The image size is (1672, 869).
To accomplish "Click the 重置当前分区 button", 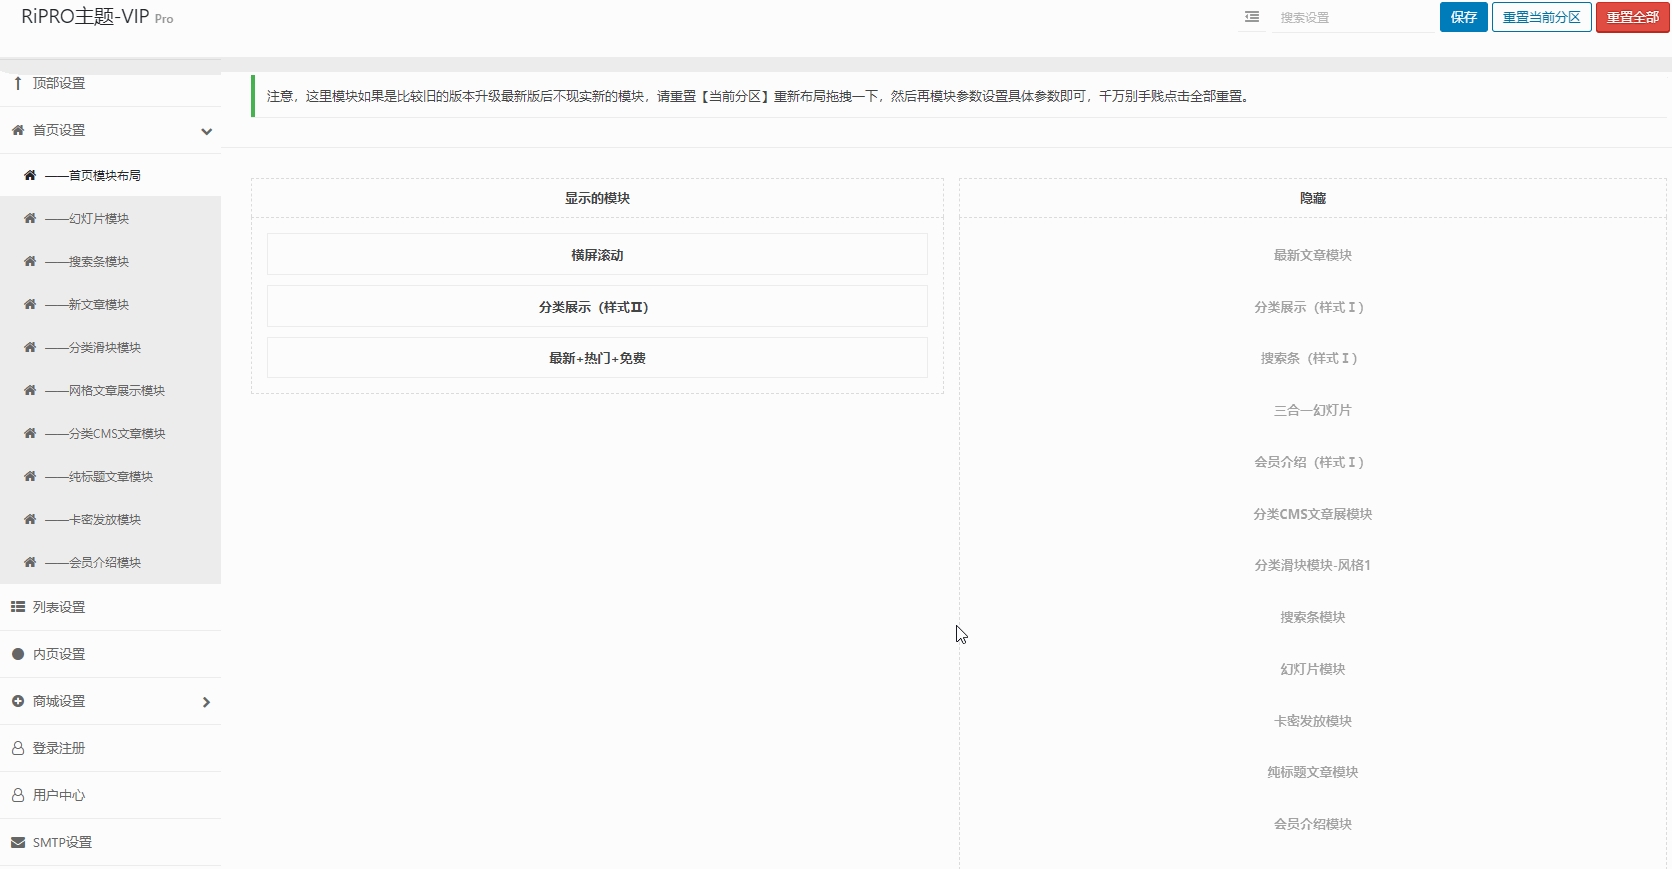I will [x=1541, y=17].
